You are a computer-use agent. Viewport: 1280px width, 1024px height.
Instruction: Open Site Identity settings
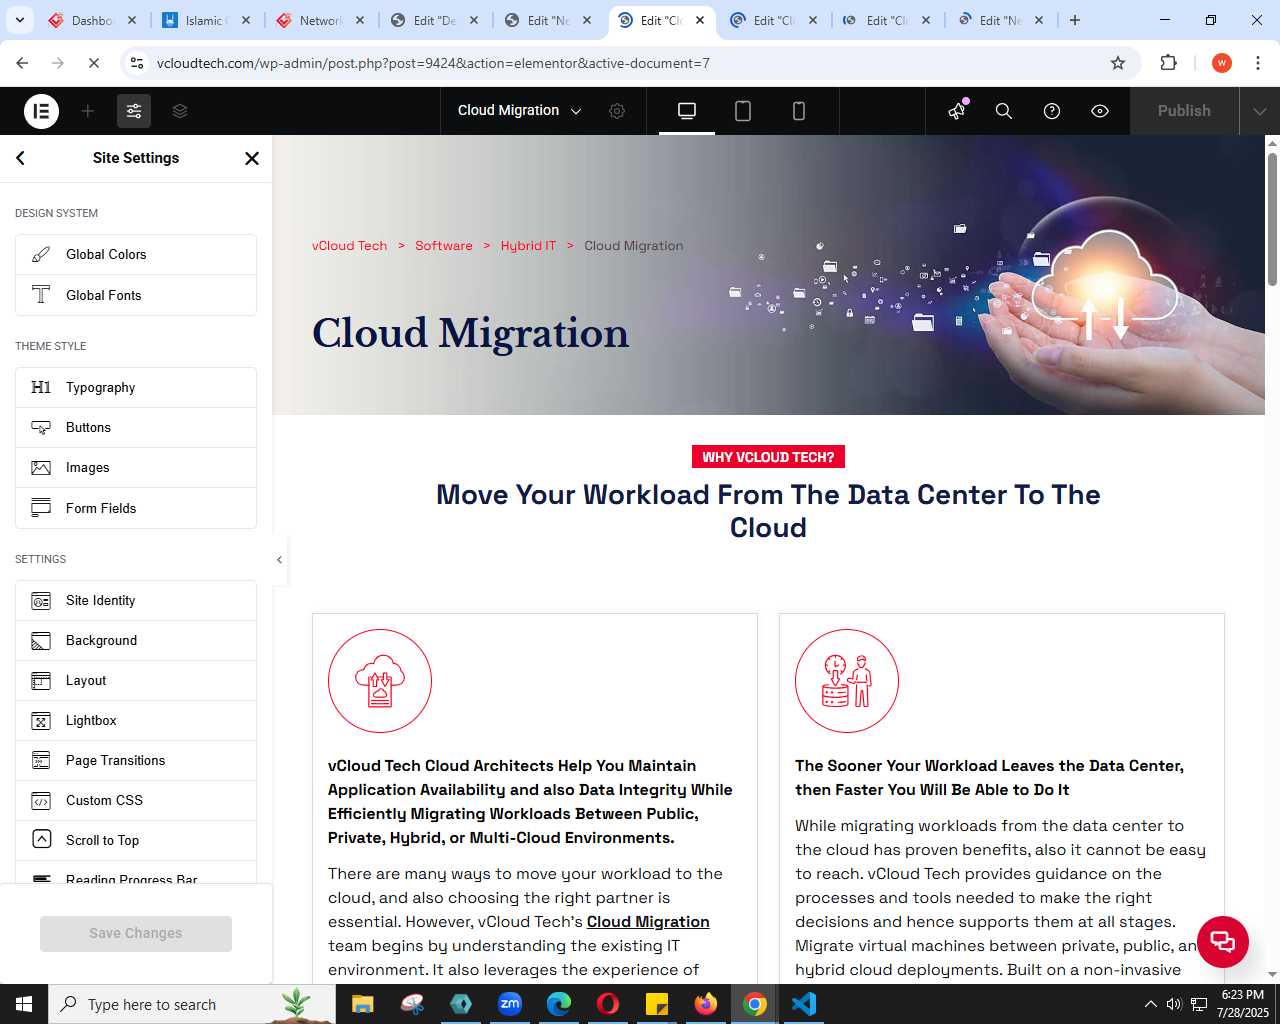tap(136, 601)
